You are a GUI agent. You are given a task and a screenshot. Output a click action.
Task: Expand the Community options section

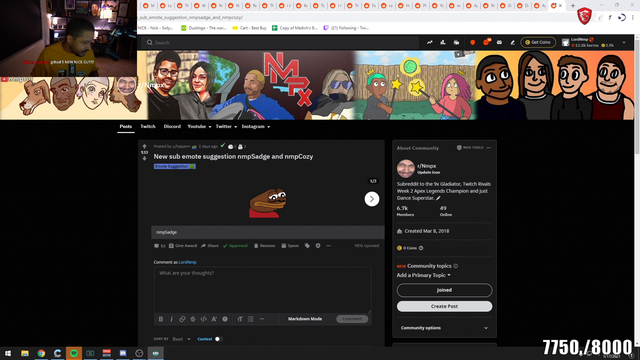pos(444,328)
